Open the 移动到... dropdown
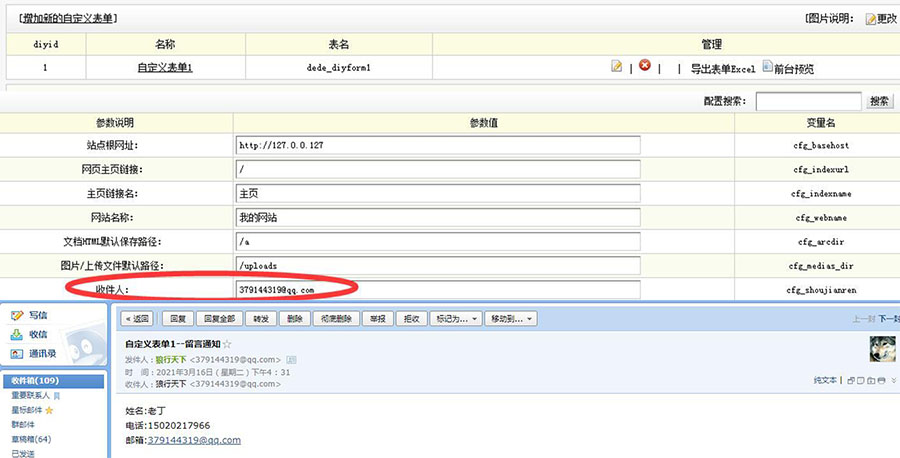This screenshot has width=900, height=458. tap(510, 319)
